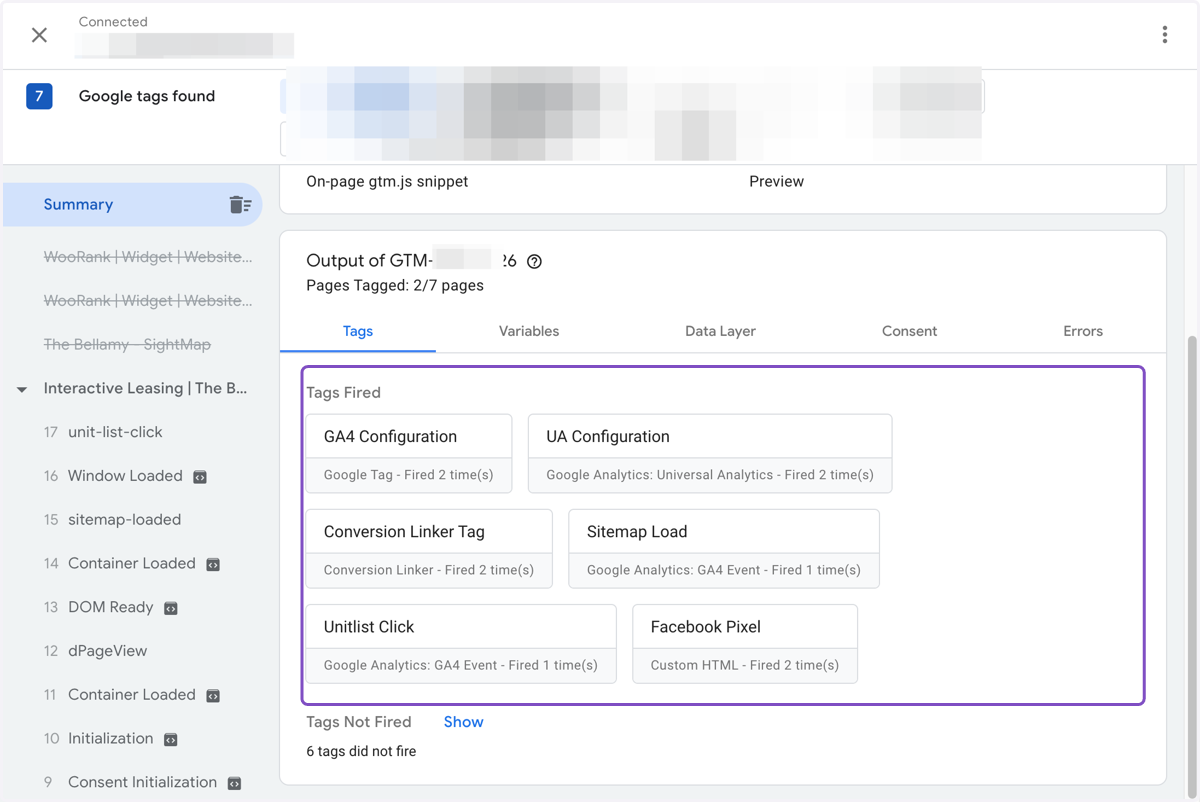Close the Tag Assistant connected panel

(x=39, y=35)
